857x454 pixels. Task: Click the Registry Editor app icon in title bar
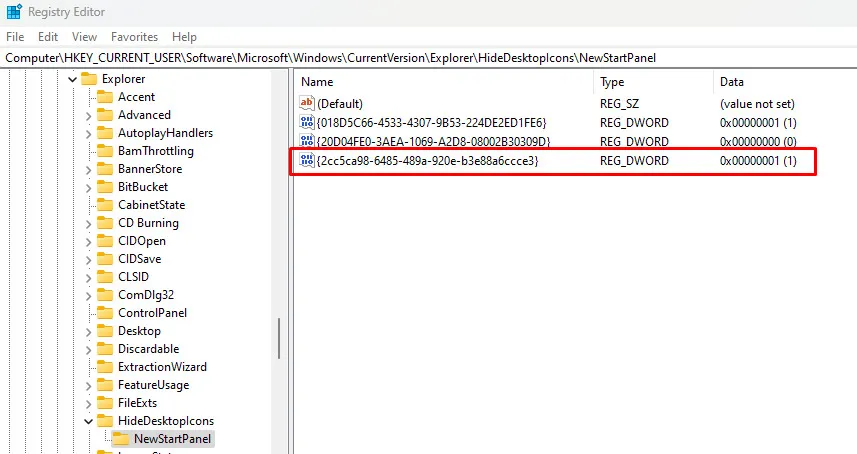tap(14, 11)
